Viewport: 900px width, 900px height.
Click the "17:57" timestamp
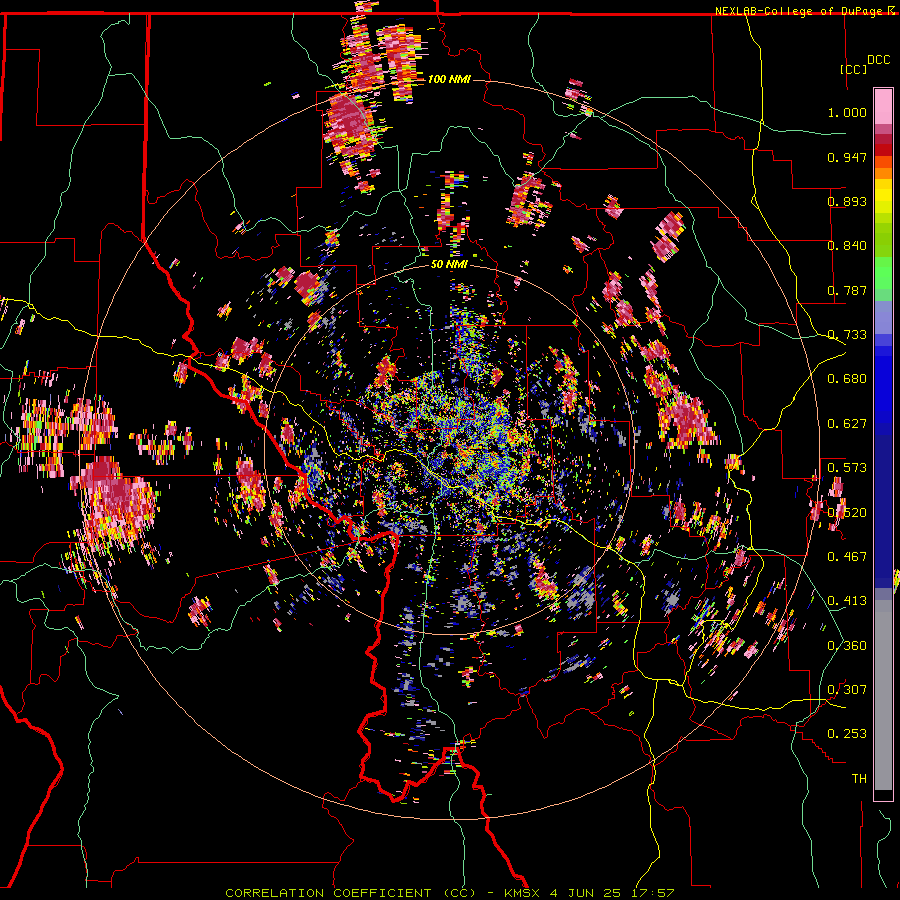654,893
